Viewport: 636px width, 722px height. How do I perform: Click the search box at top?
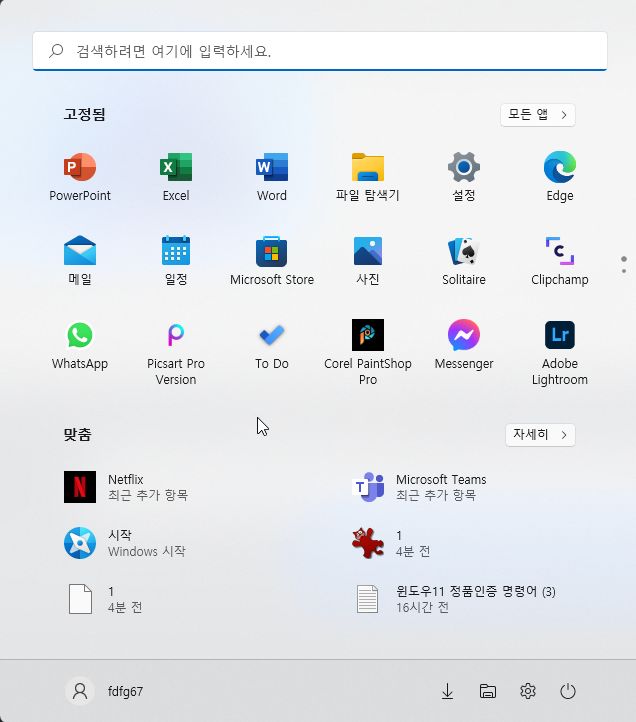click(320, 51)
